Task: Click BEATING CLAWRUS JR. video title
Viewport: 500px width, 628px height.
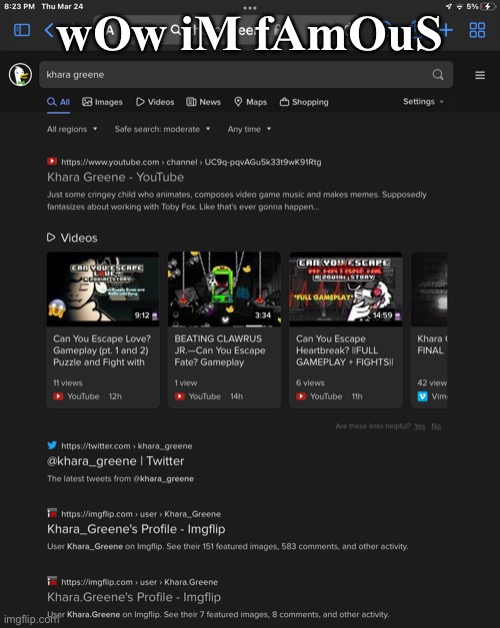Action: point(220,350)
